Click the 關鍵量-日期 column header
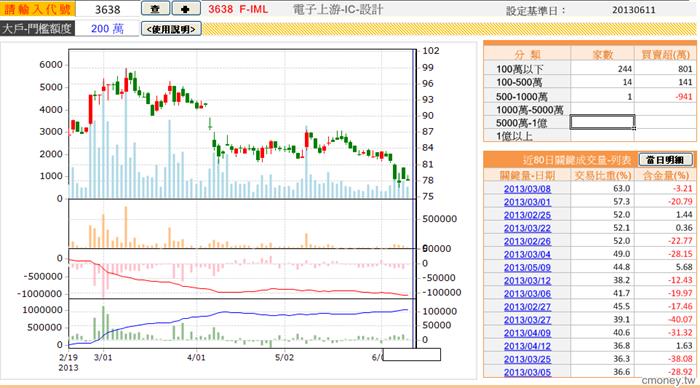Viewport: 700px width, 388px height. tap(527, 175)
